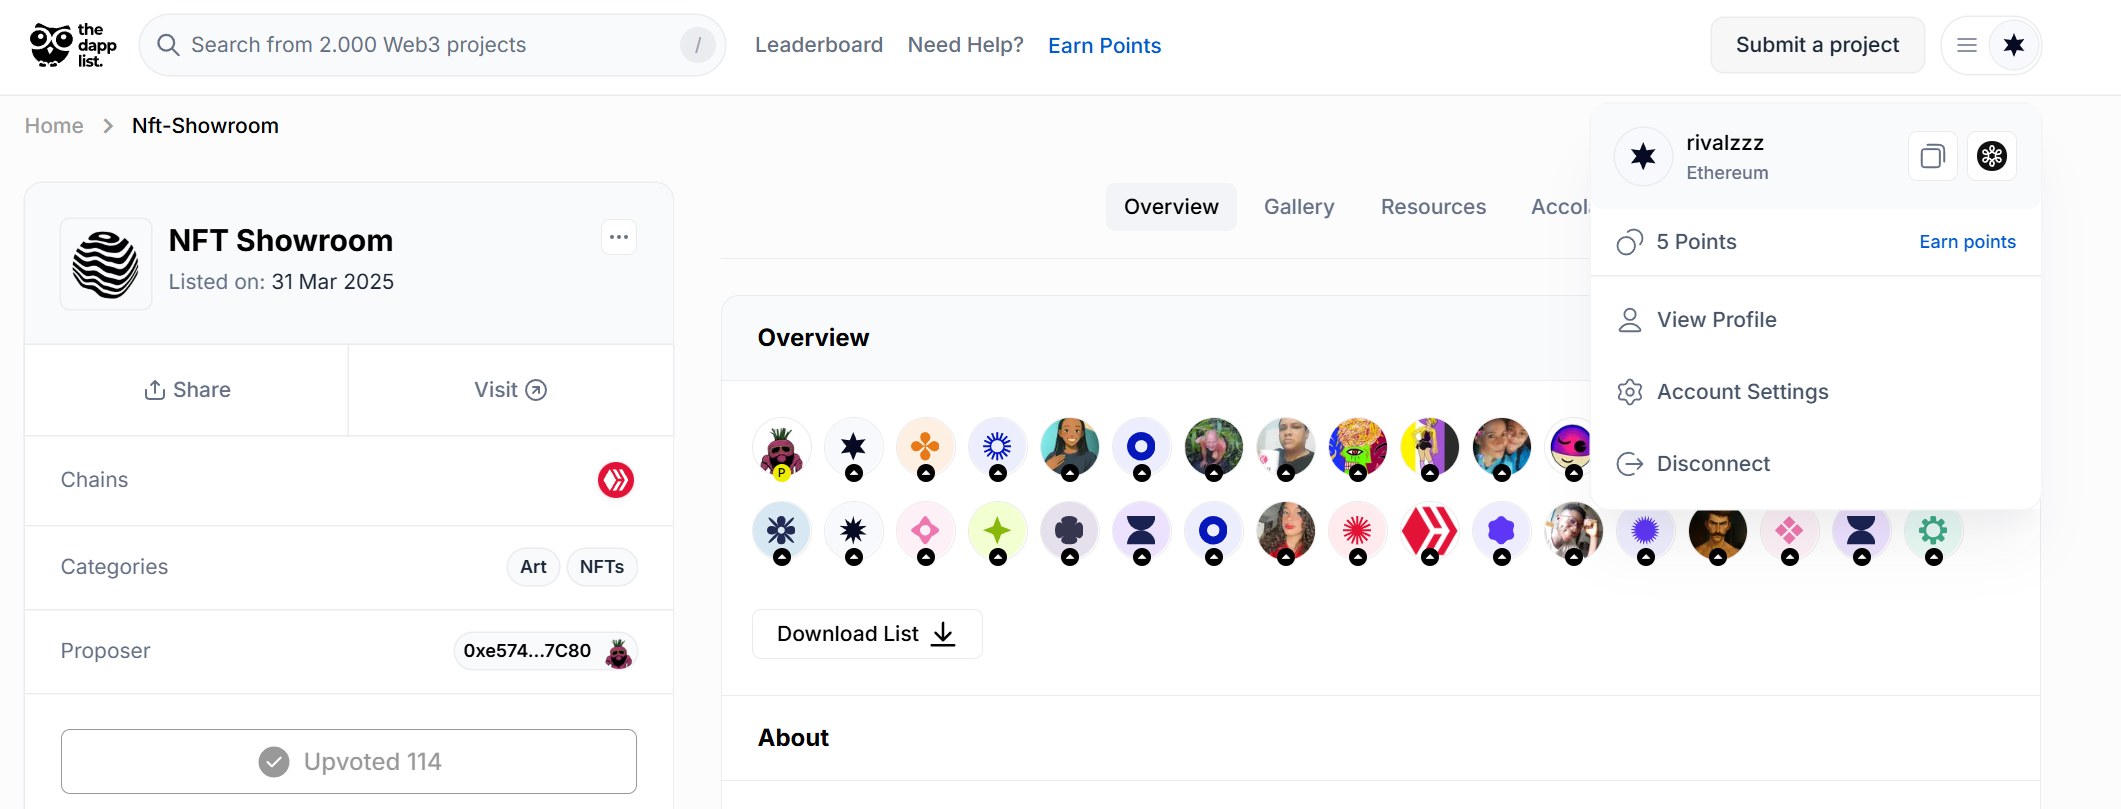Click proposer address 0xe574...7C80
The height and width of the screenshot is (809, 2121).
pos(527,651)
